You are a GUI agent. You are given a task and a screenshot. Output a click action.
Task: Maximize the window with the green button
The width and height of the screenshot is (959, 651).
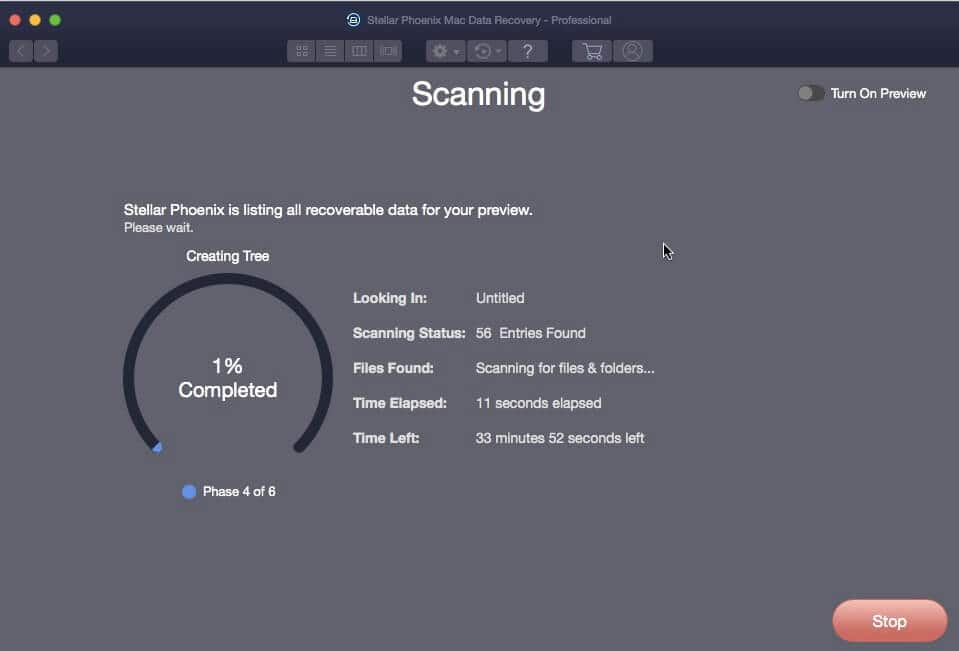tap(55, 20)
